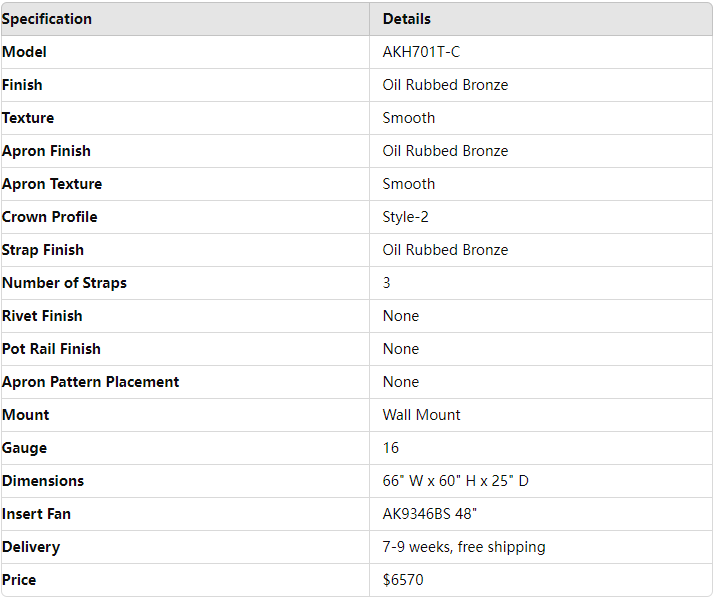
Task: Click the Crown Profile value Style-2
Action: 406,217
